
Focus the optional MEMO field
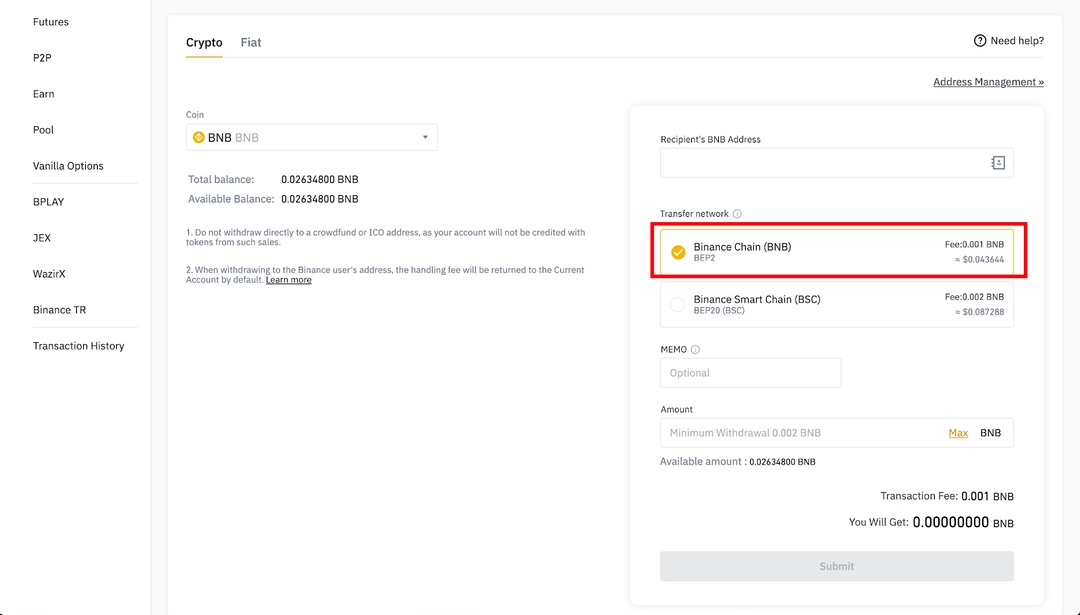click(750, 373)
